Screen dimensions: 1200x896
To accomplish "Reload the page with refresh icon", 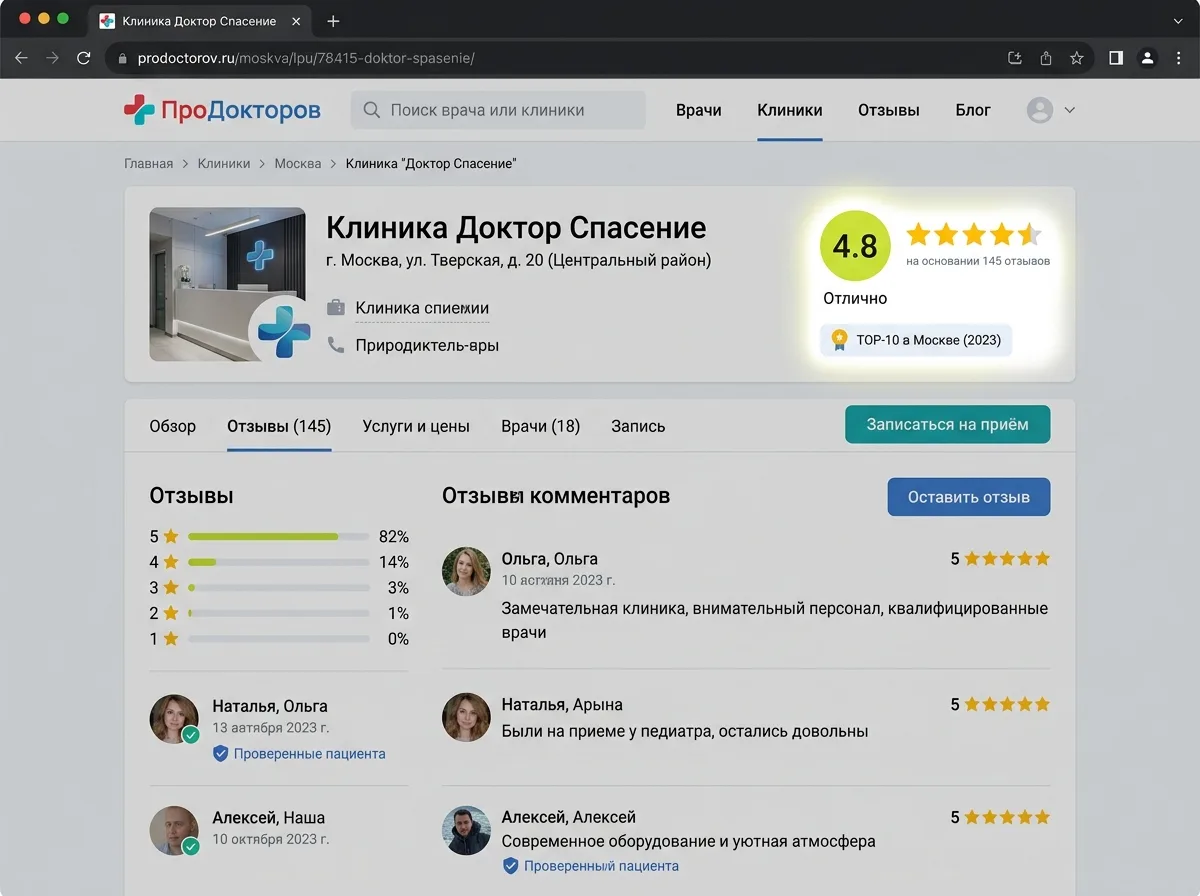I will click(x=84, y=58).
